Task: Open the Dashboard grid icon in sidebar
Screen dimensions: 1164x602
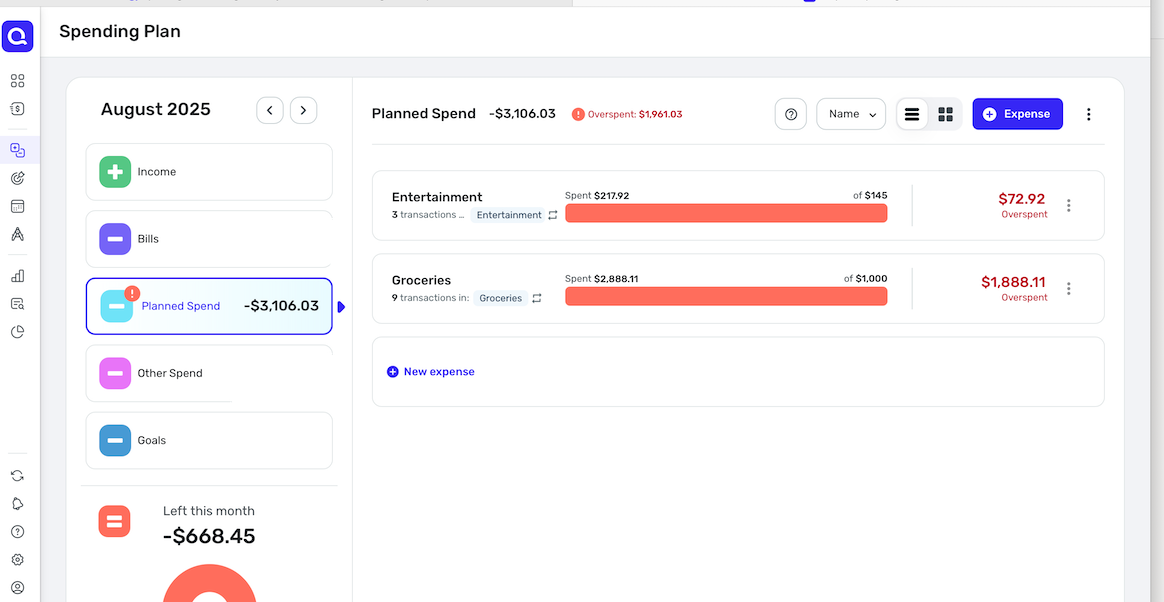Action: (x=18, y=81)
